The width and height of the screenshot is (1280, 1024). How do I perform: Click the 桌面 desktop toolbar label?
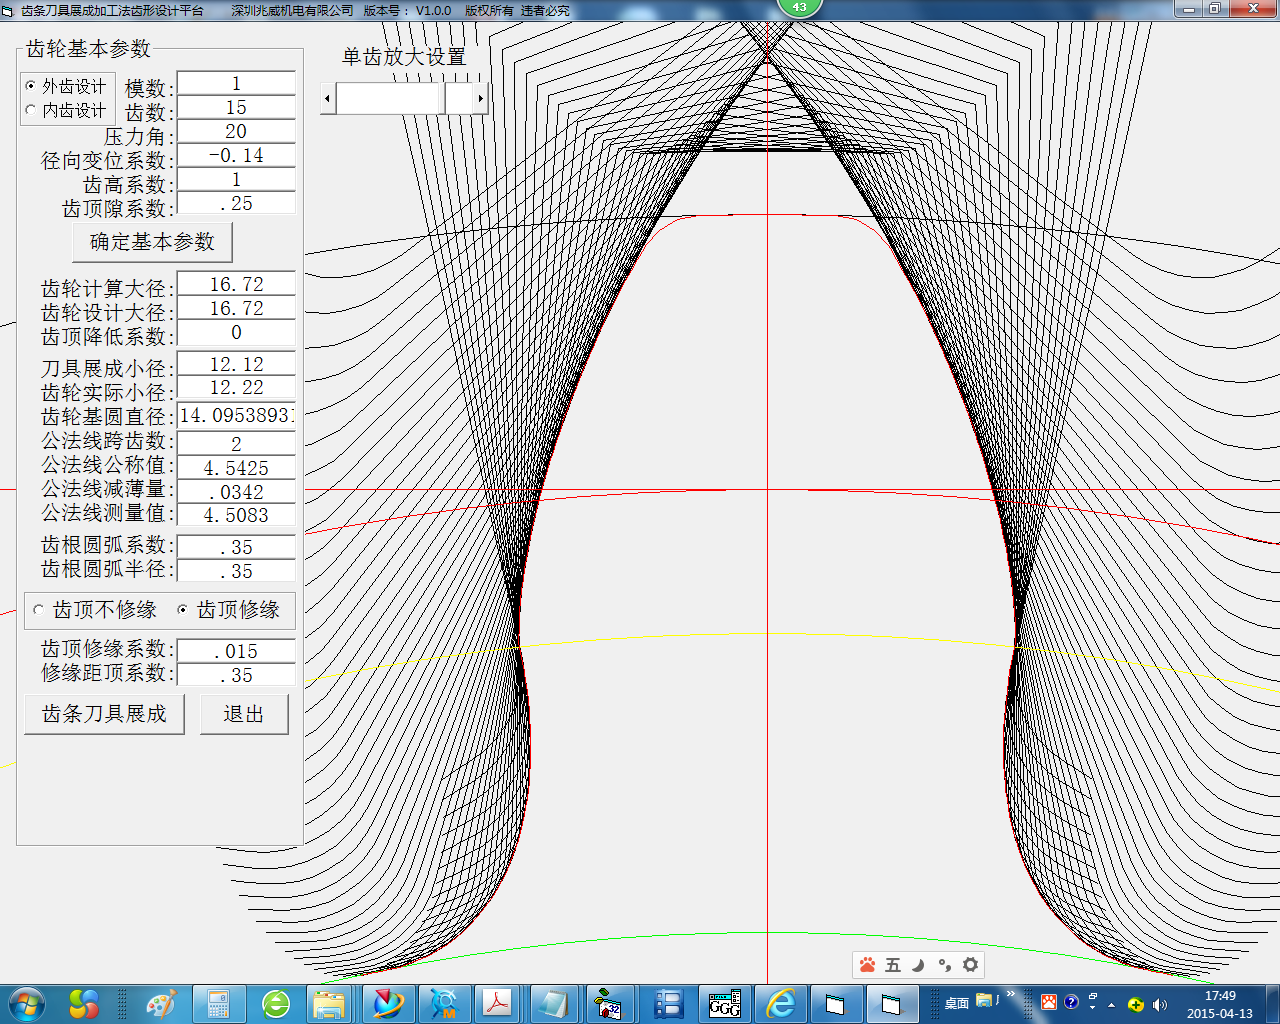(x=957, y=1003)
